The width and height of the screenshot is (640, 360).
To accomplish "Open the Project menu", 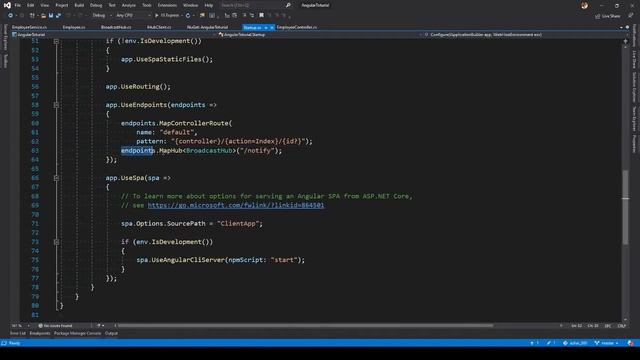I will (62, 5).
